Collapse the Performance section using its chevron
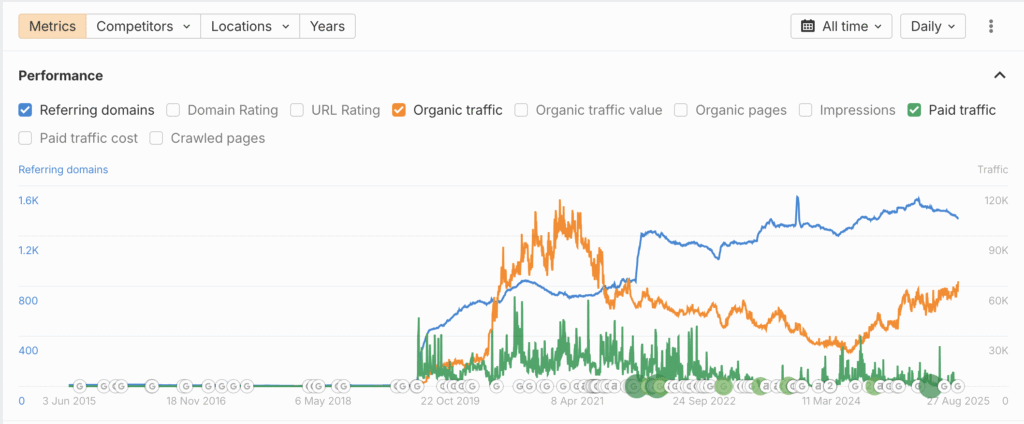 point(999,75)
